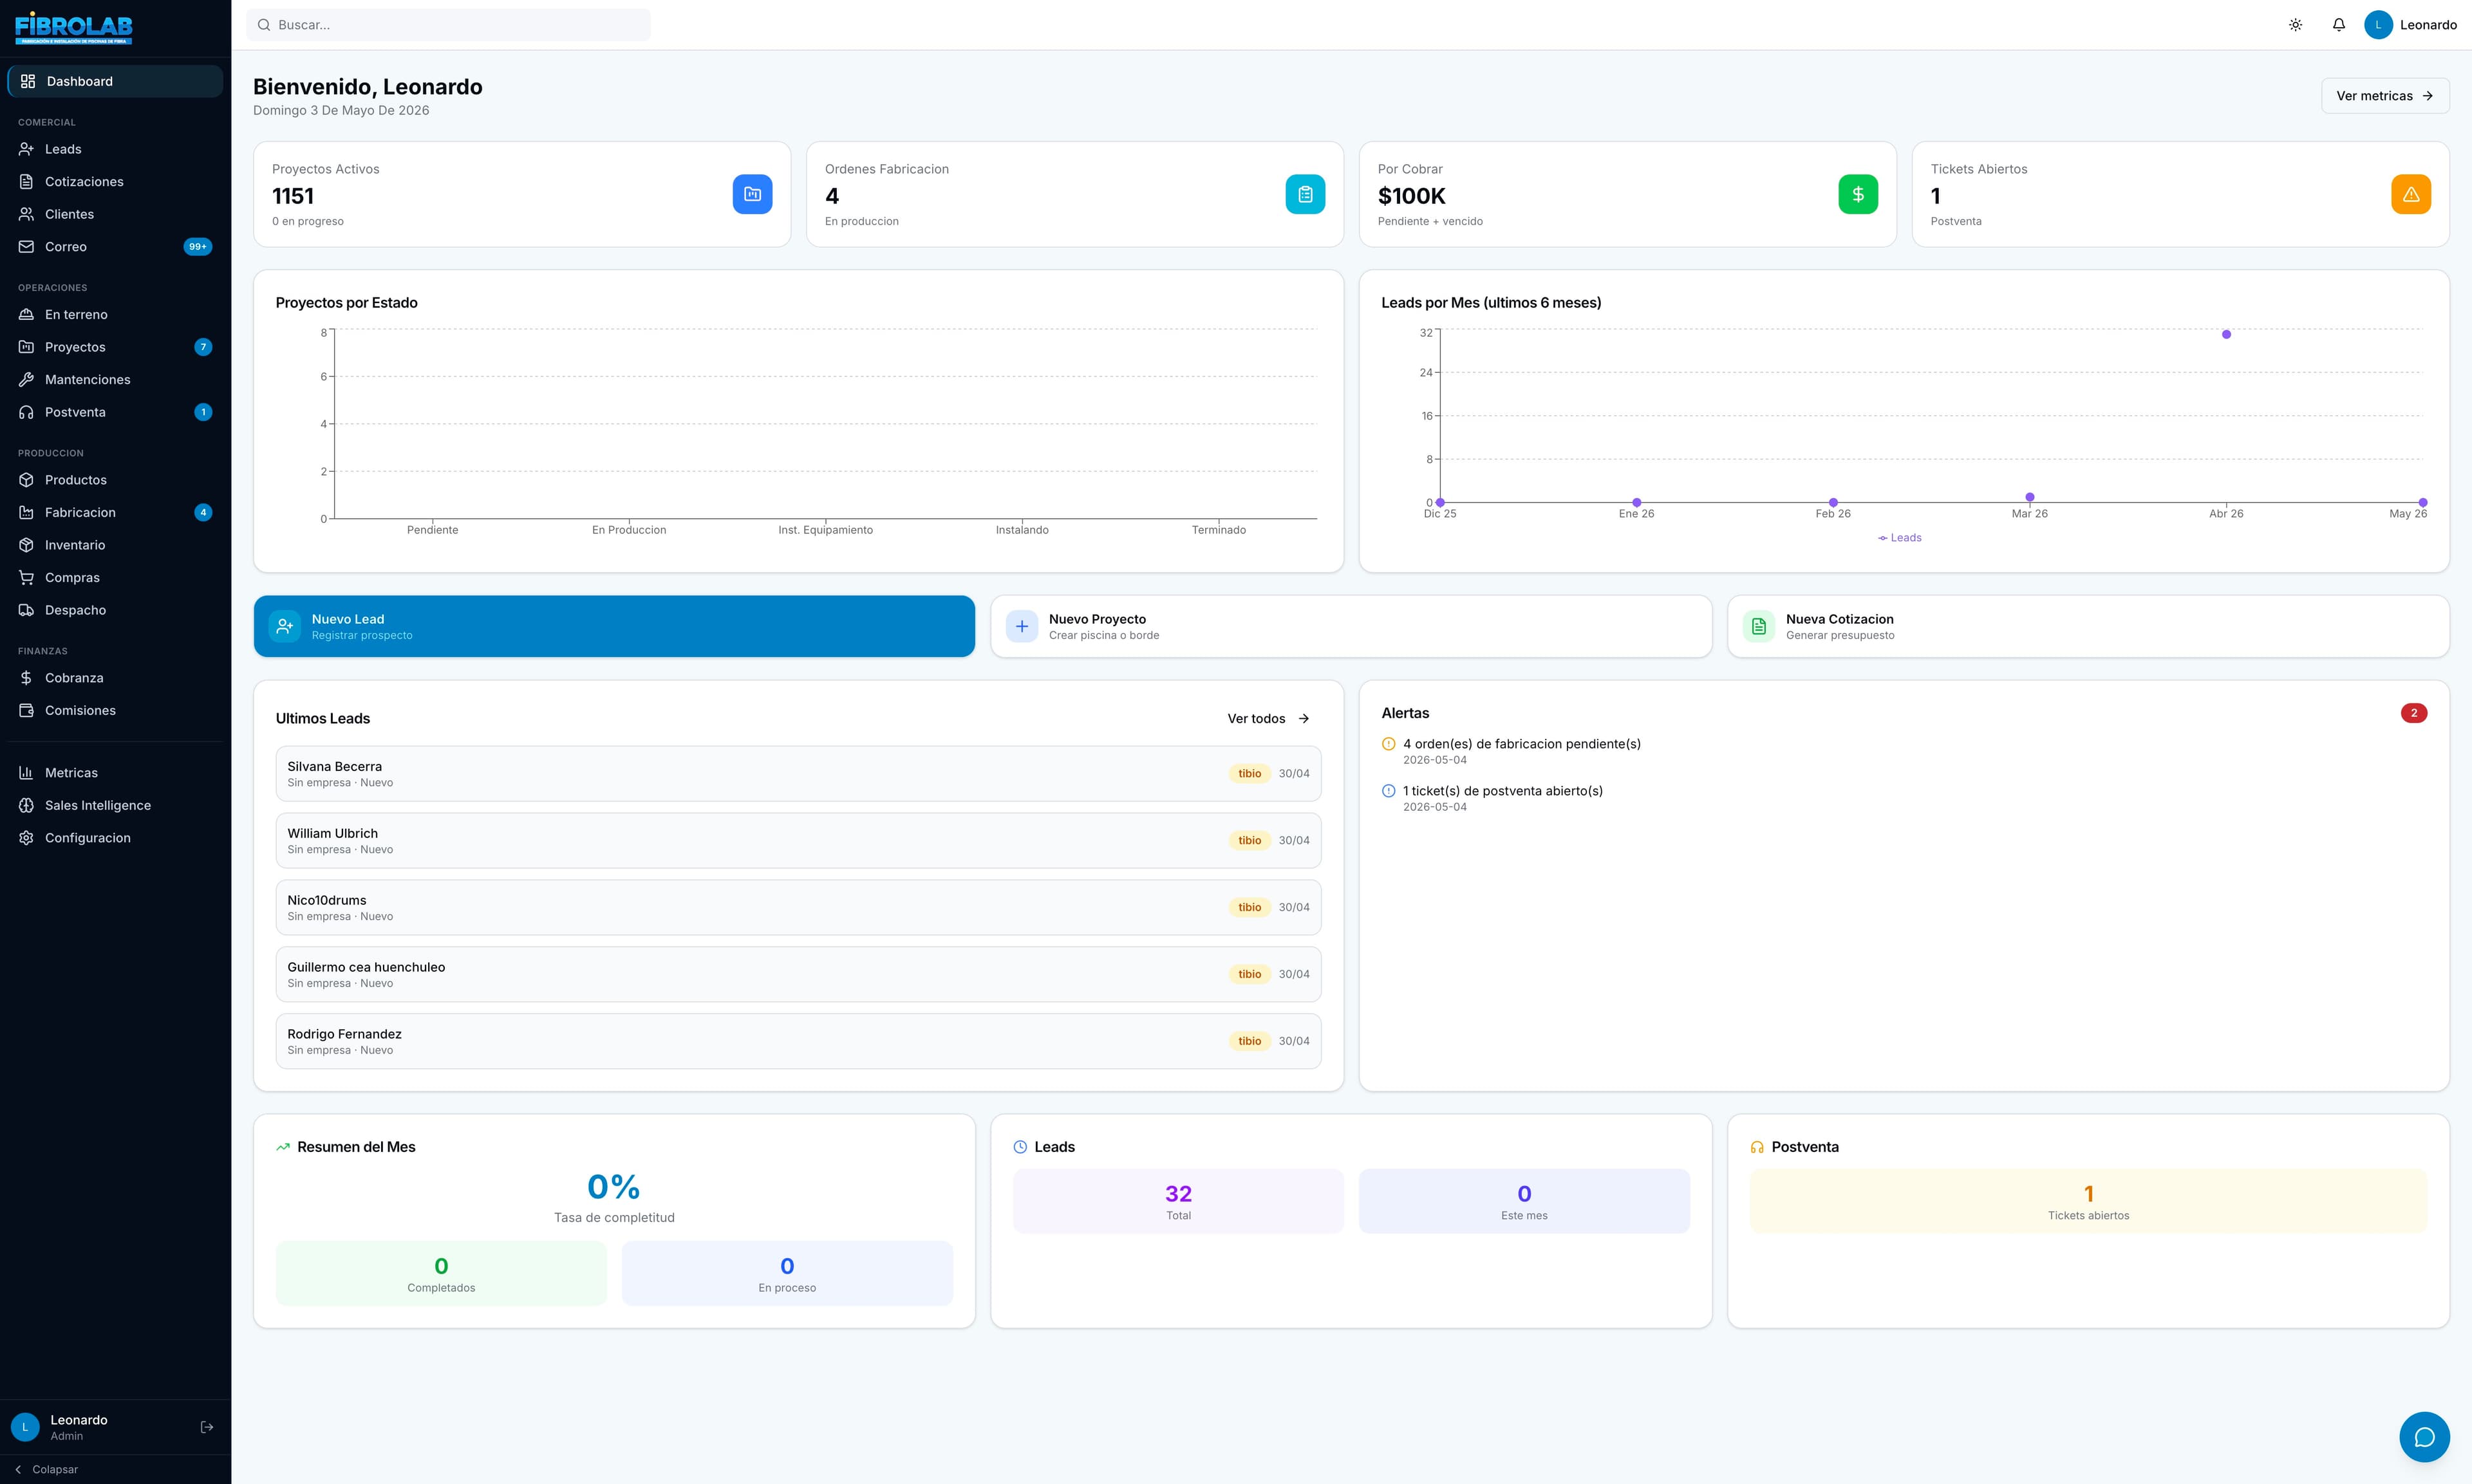Click the Buscar search field
Viewport: 2472px width, 1484px height.
point(448,25)
